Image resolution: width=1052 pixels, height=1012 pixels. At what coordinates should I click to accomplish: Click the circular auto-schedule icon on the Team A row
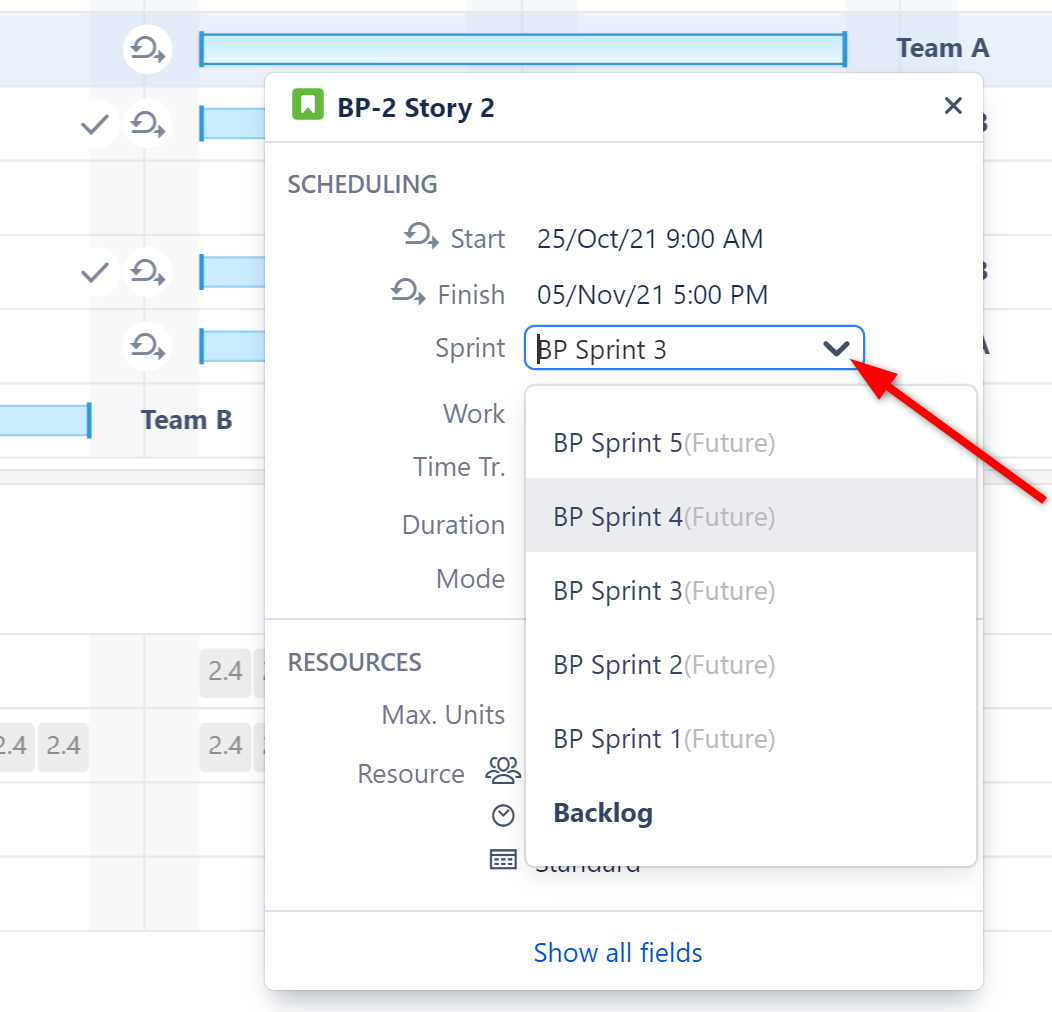coord(147,49)
